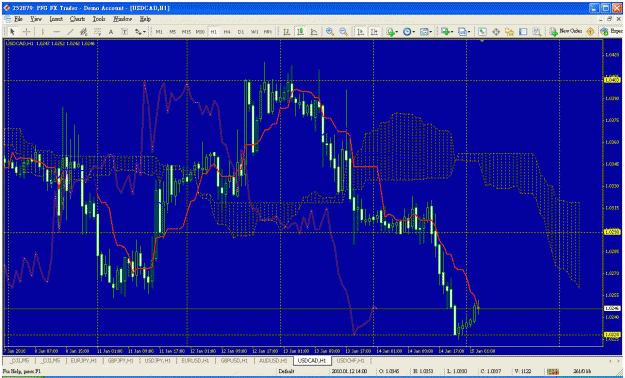625x378 pixels.
Task: Open the Charts menu
Action: point(77,19)
